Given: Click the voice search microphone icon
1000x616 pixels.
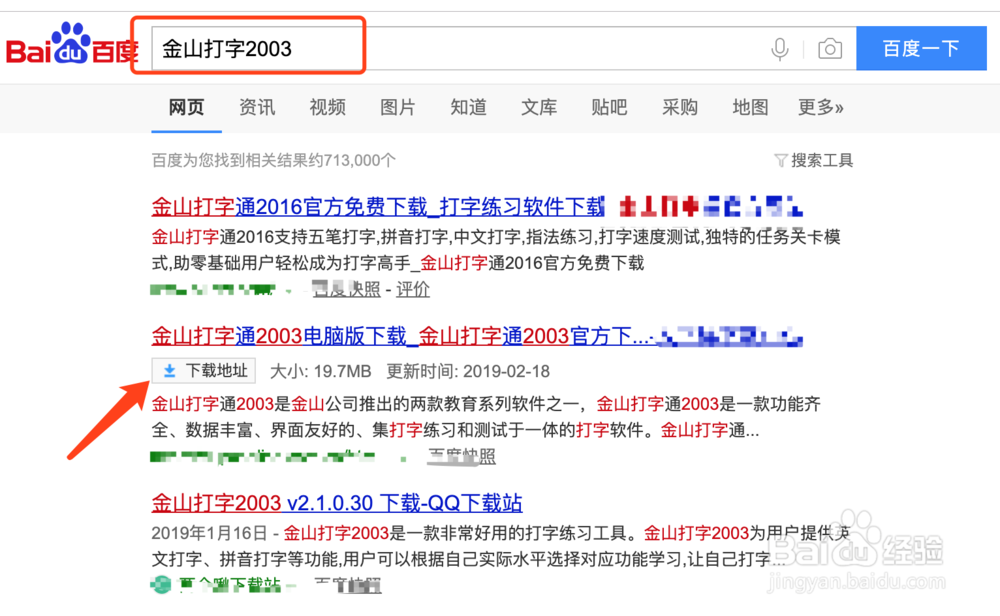Looking at the screenshot, I should point(780,47).
